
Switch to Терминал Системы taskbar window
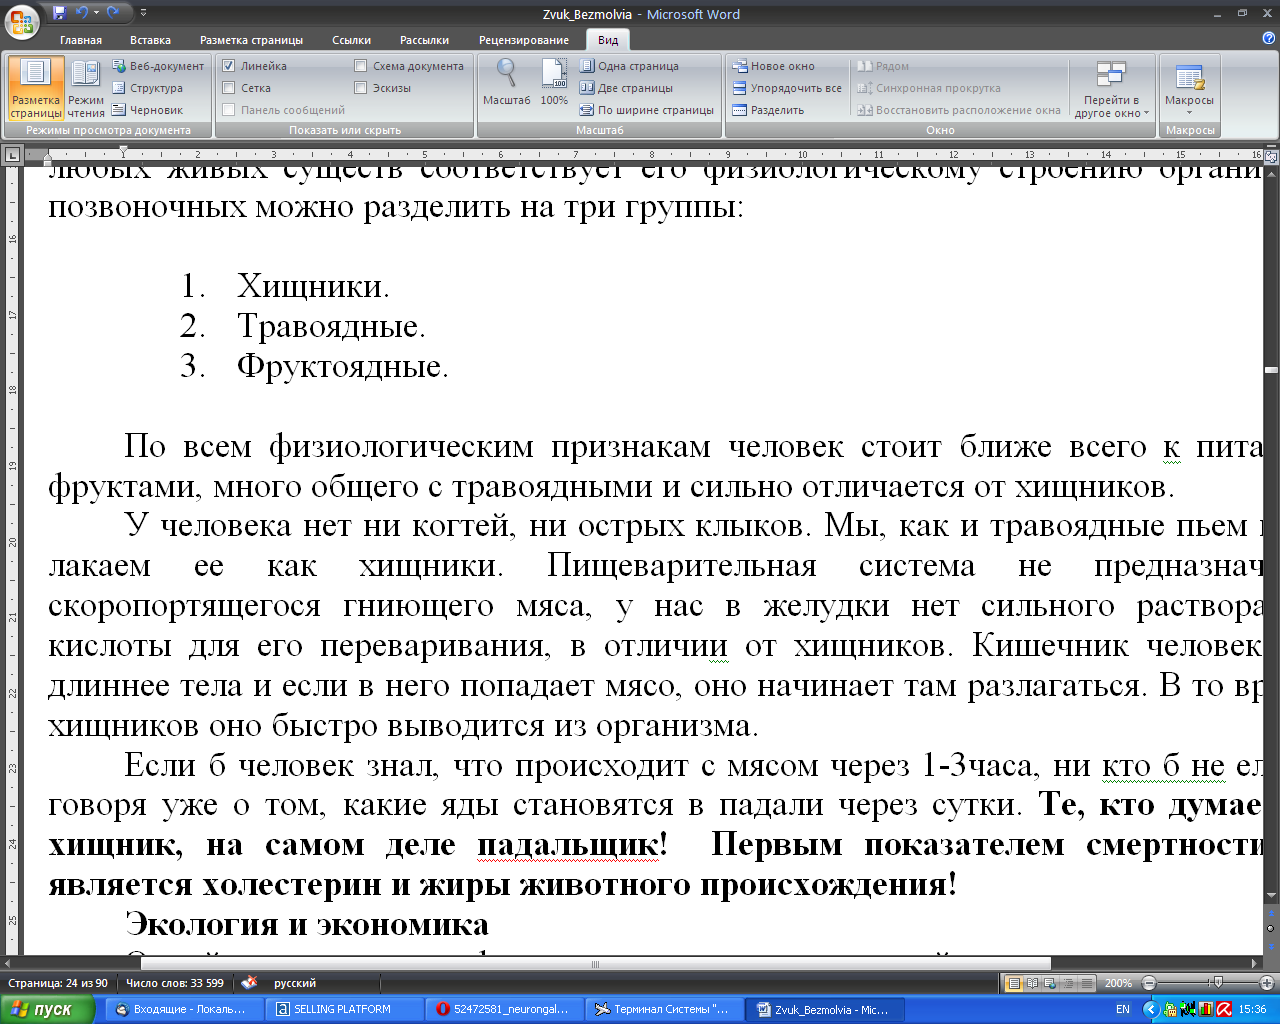click(x=664, y=1009)
